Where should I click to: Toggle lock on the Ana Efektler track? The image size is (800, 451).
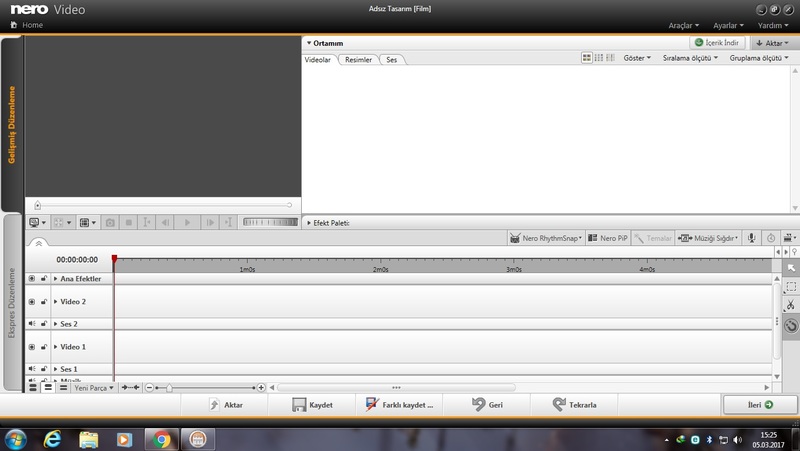coord(44,279)
